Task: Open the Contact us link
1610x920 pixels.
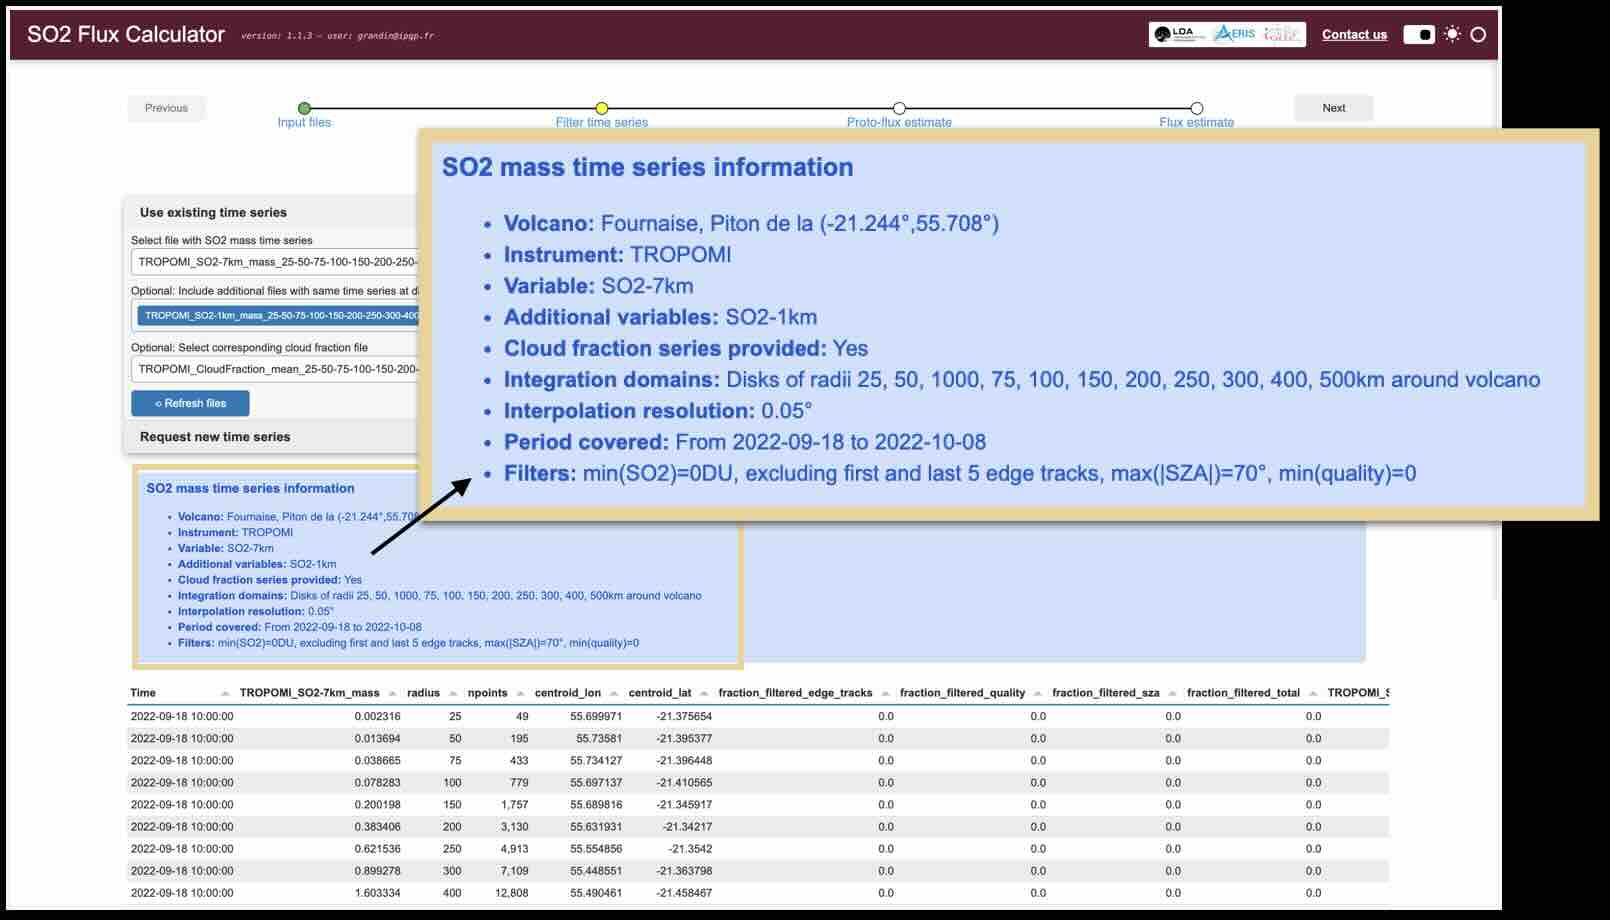Action: (x=1354, y=34)
